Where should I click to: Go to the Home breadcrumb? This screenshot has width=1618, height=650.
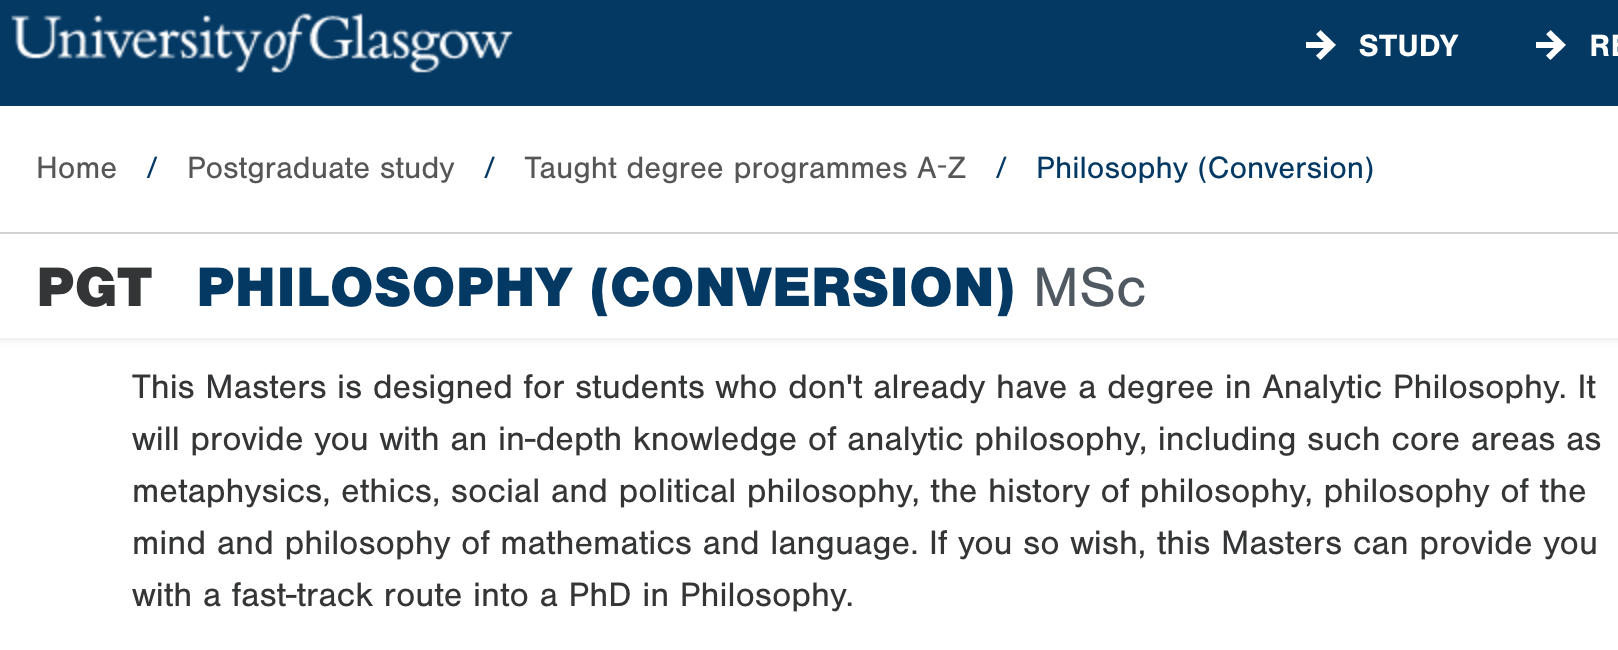[x=77, y=168]
